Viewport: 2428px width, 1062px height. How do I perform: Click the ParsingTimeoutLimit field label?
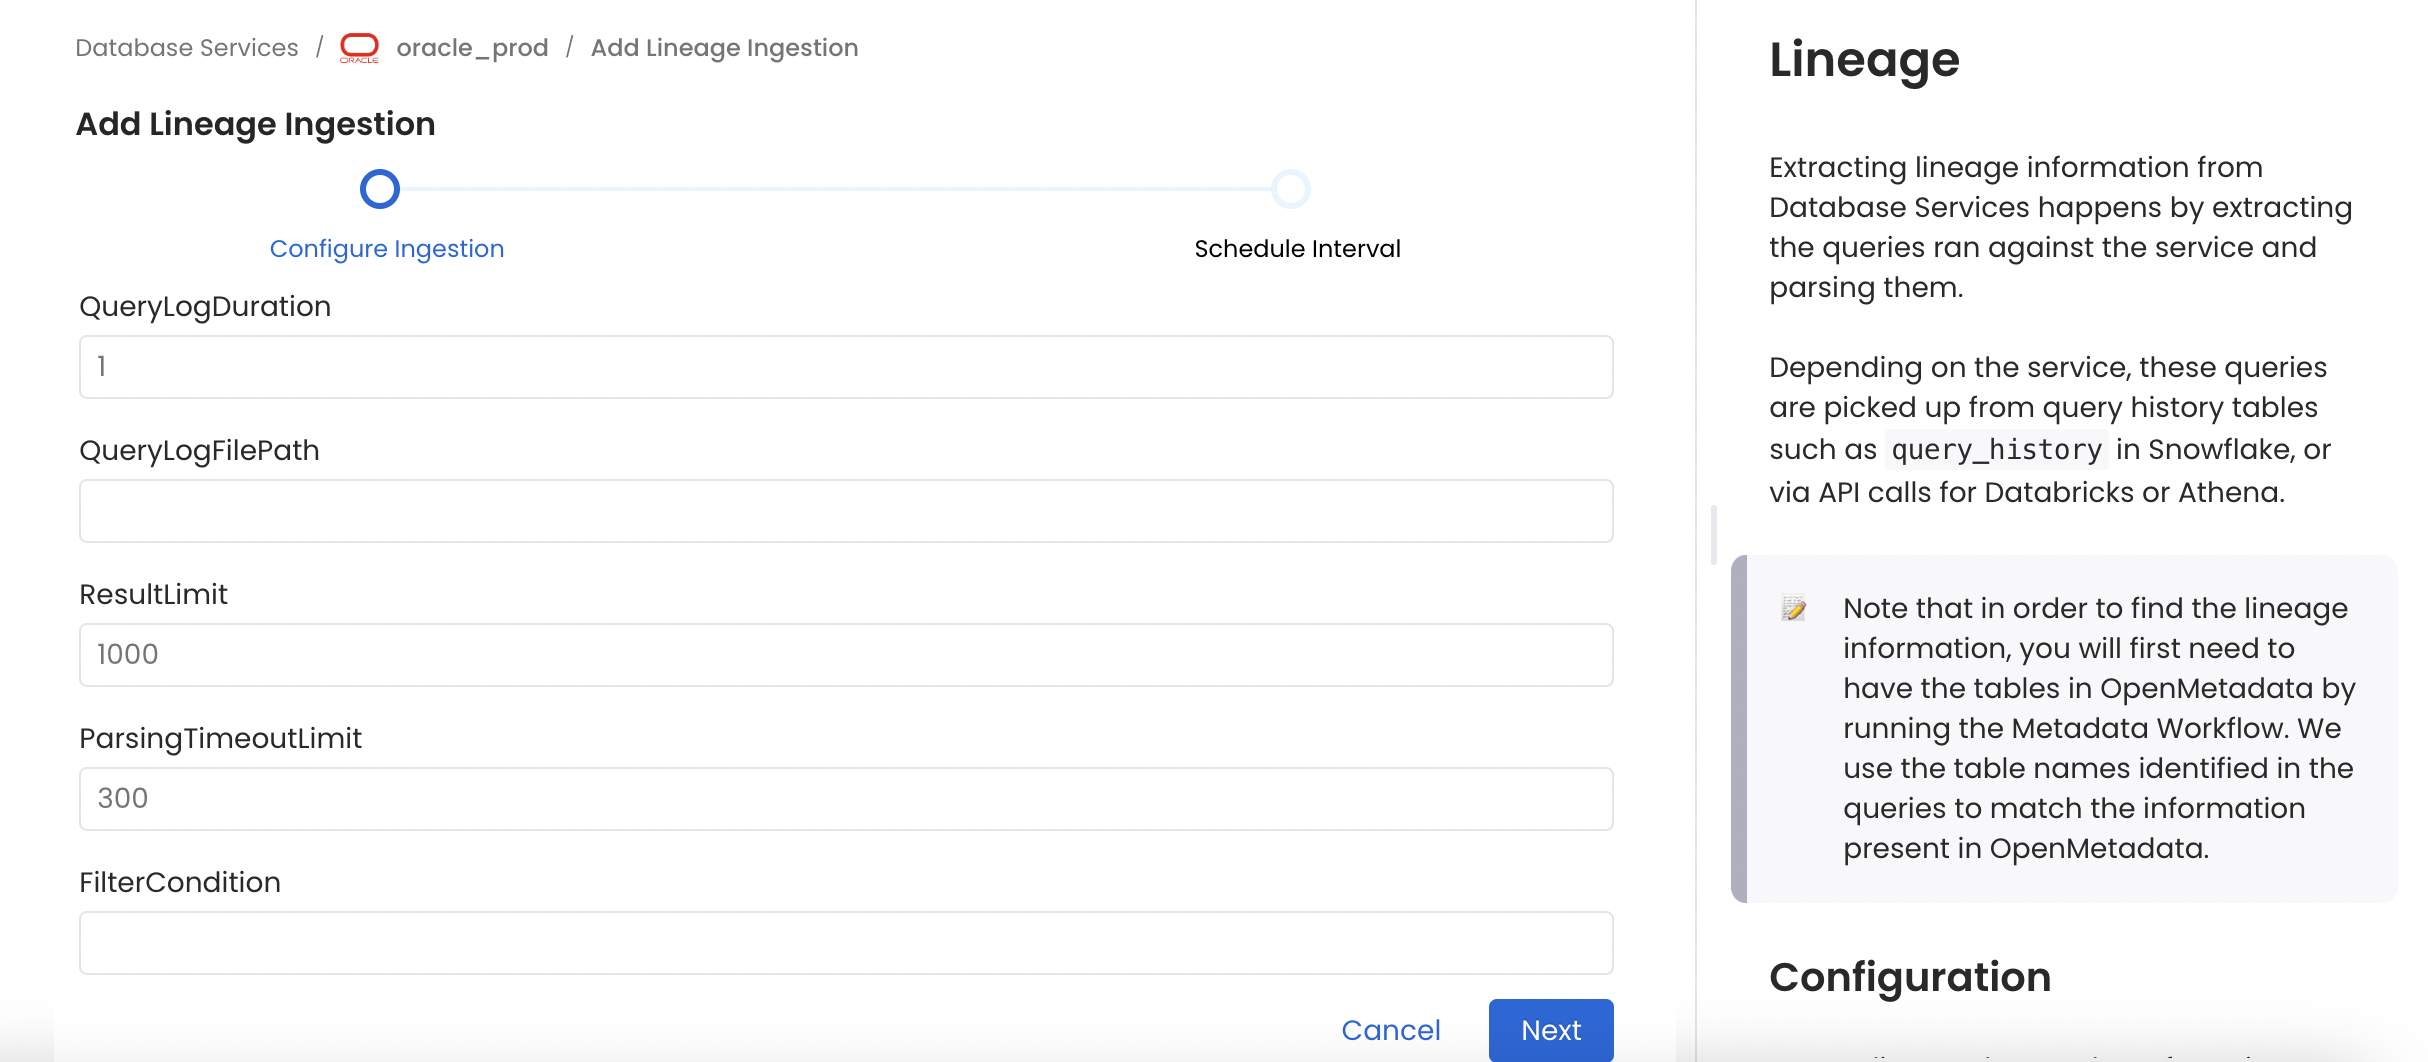coord(220,739)
